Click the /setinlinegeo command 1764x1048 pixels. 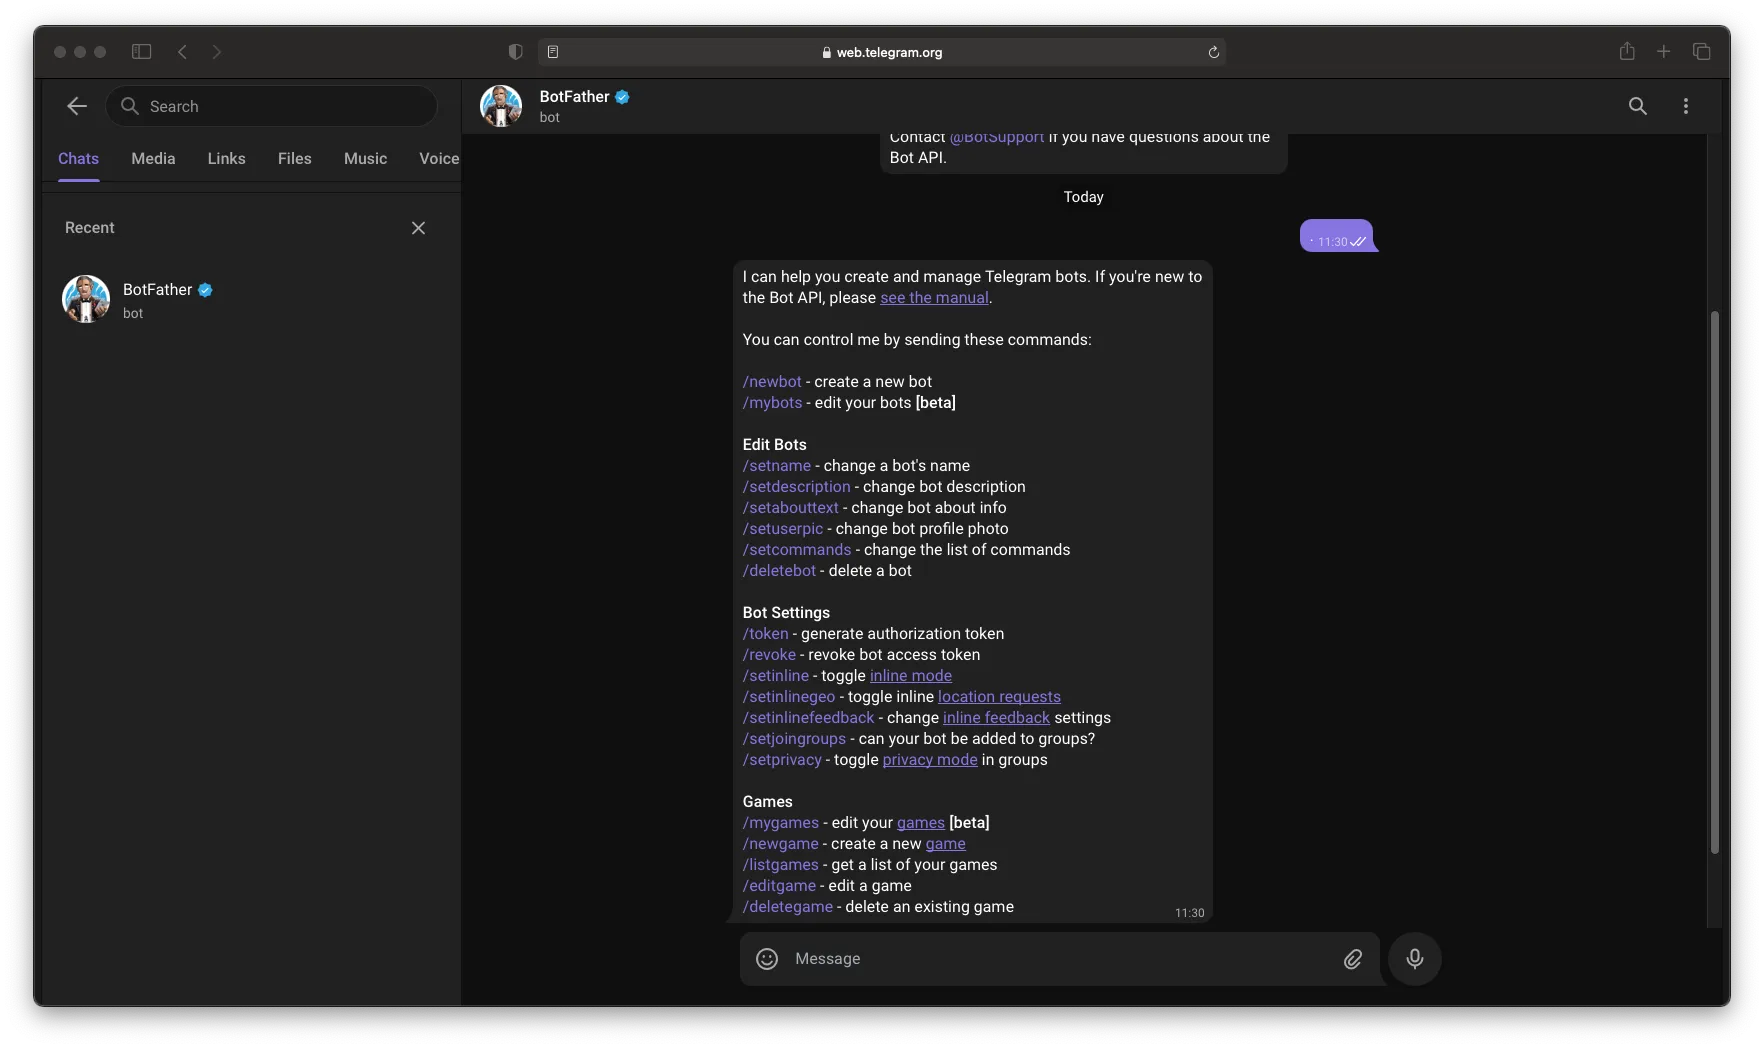[789, 697]
